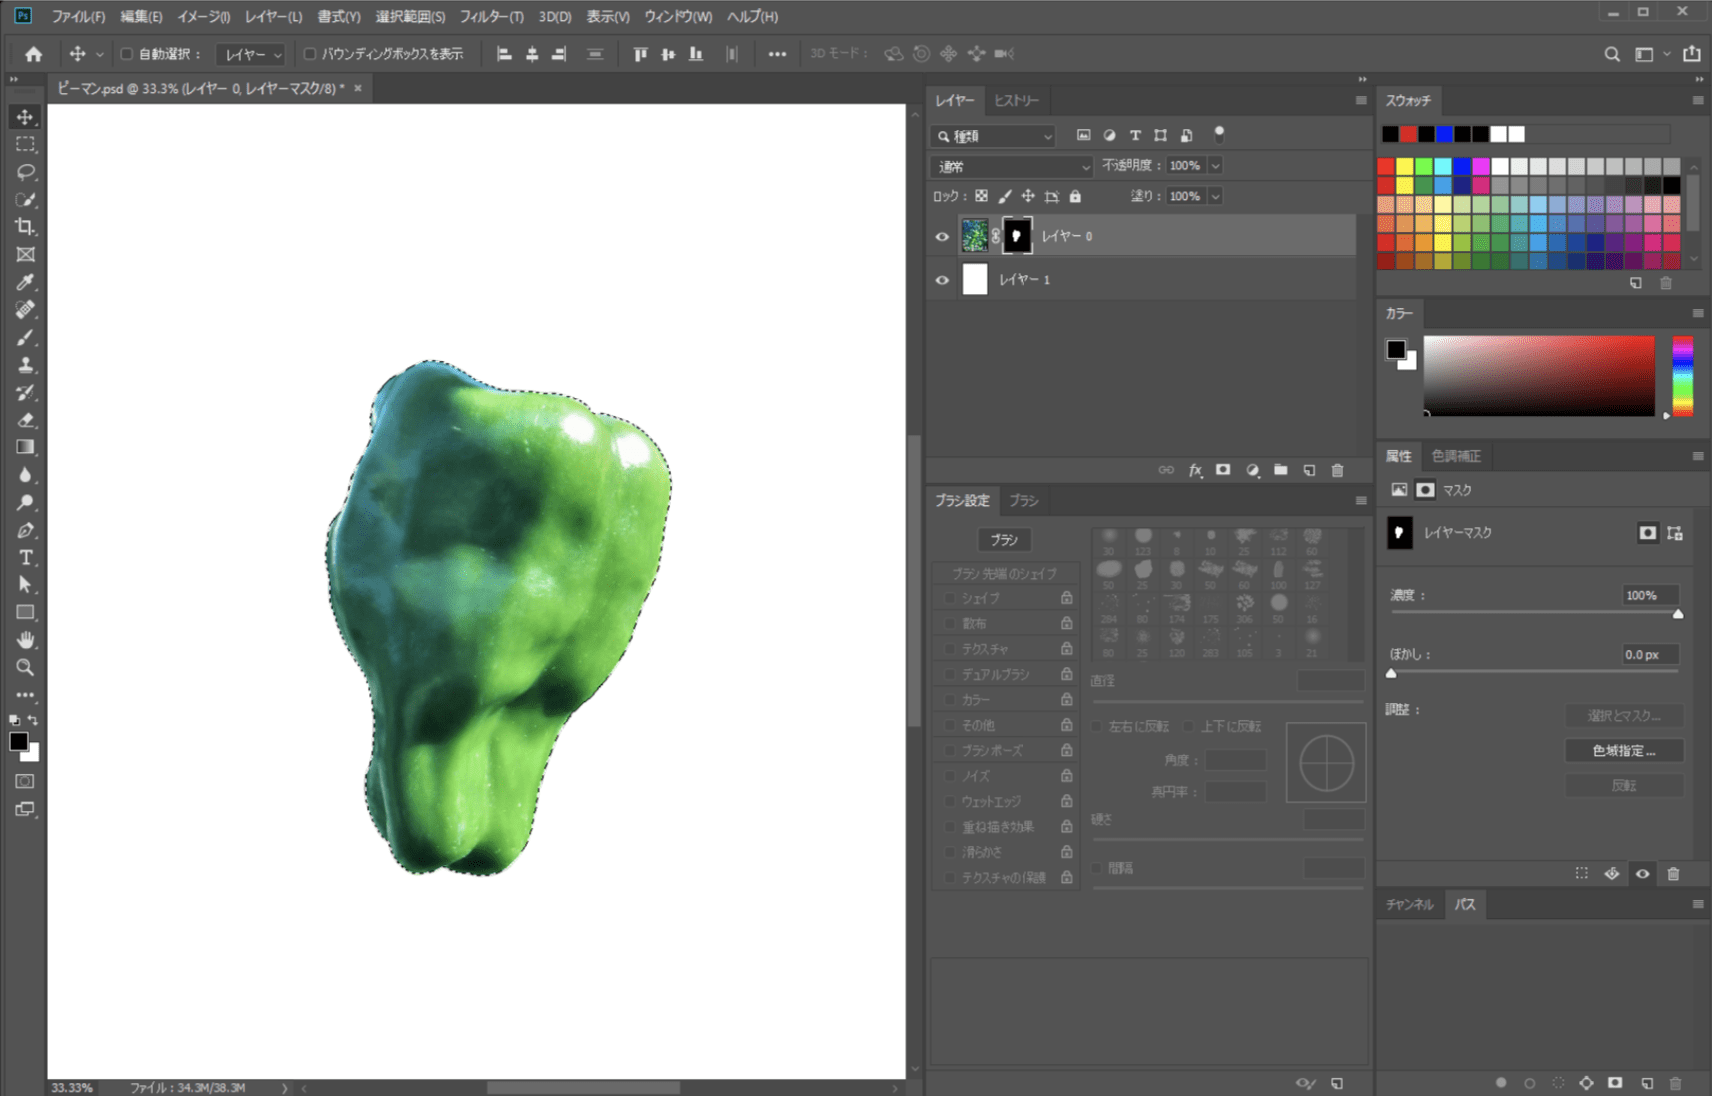Enable the 自動選択 checkbox
Image resolution: width=1712 pixels, height=1096 pixels.
coord(127,54)
